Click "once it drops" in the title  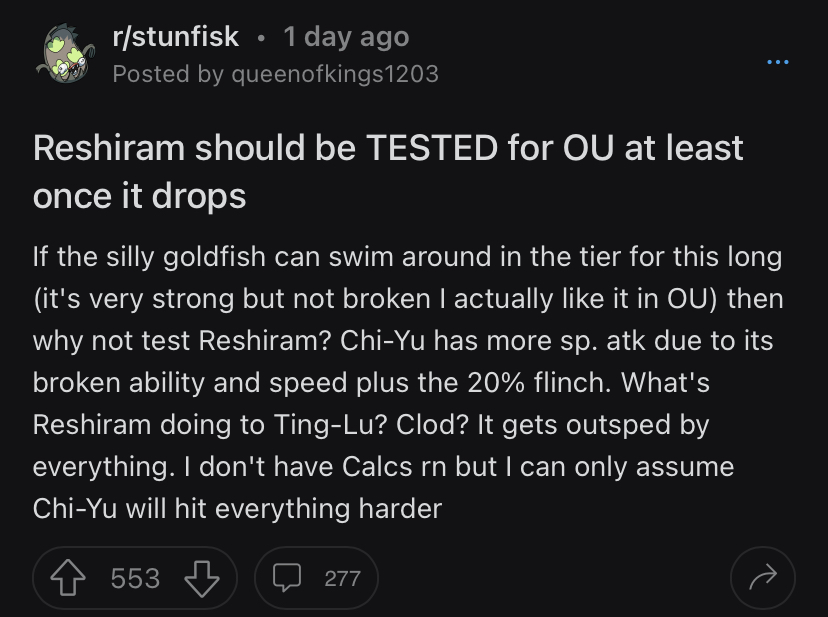point(139,195)
